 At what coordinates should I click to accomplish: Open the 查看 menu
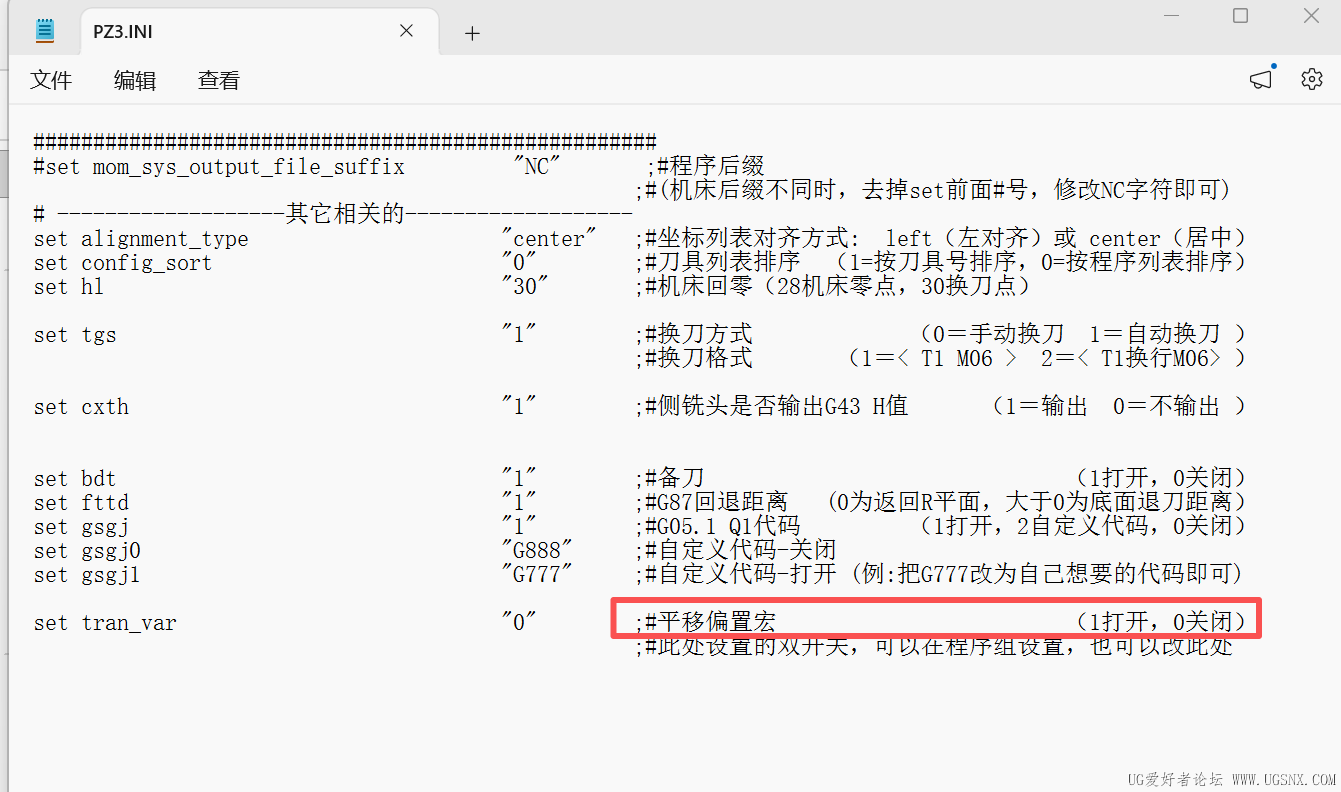(219, 80)
